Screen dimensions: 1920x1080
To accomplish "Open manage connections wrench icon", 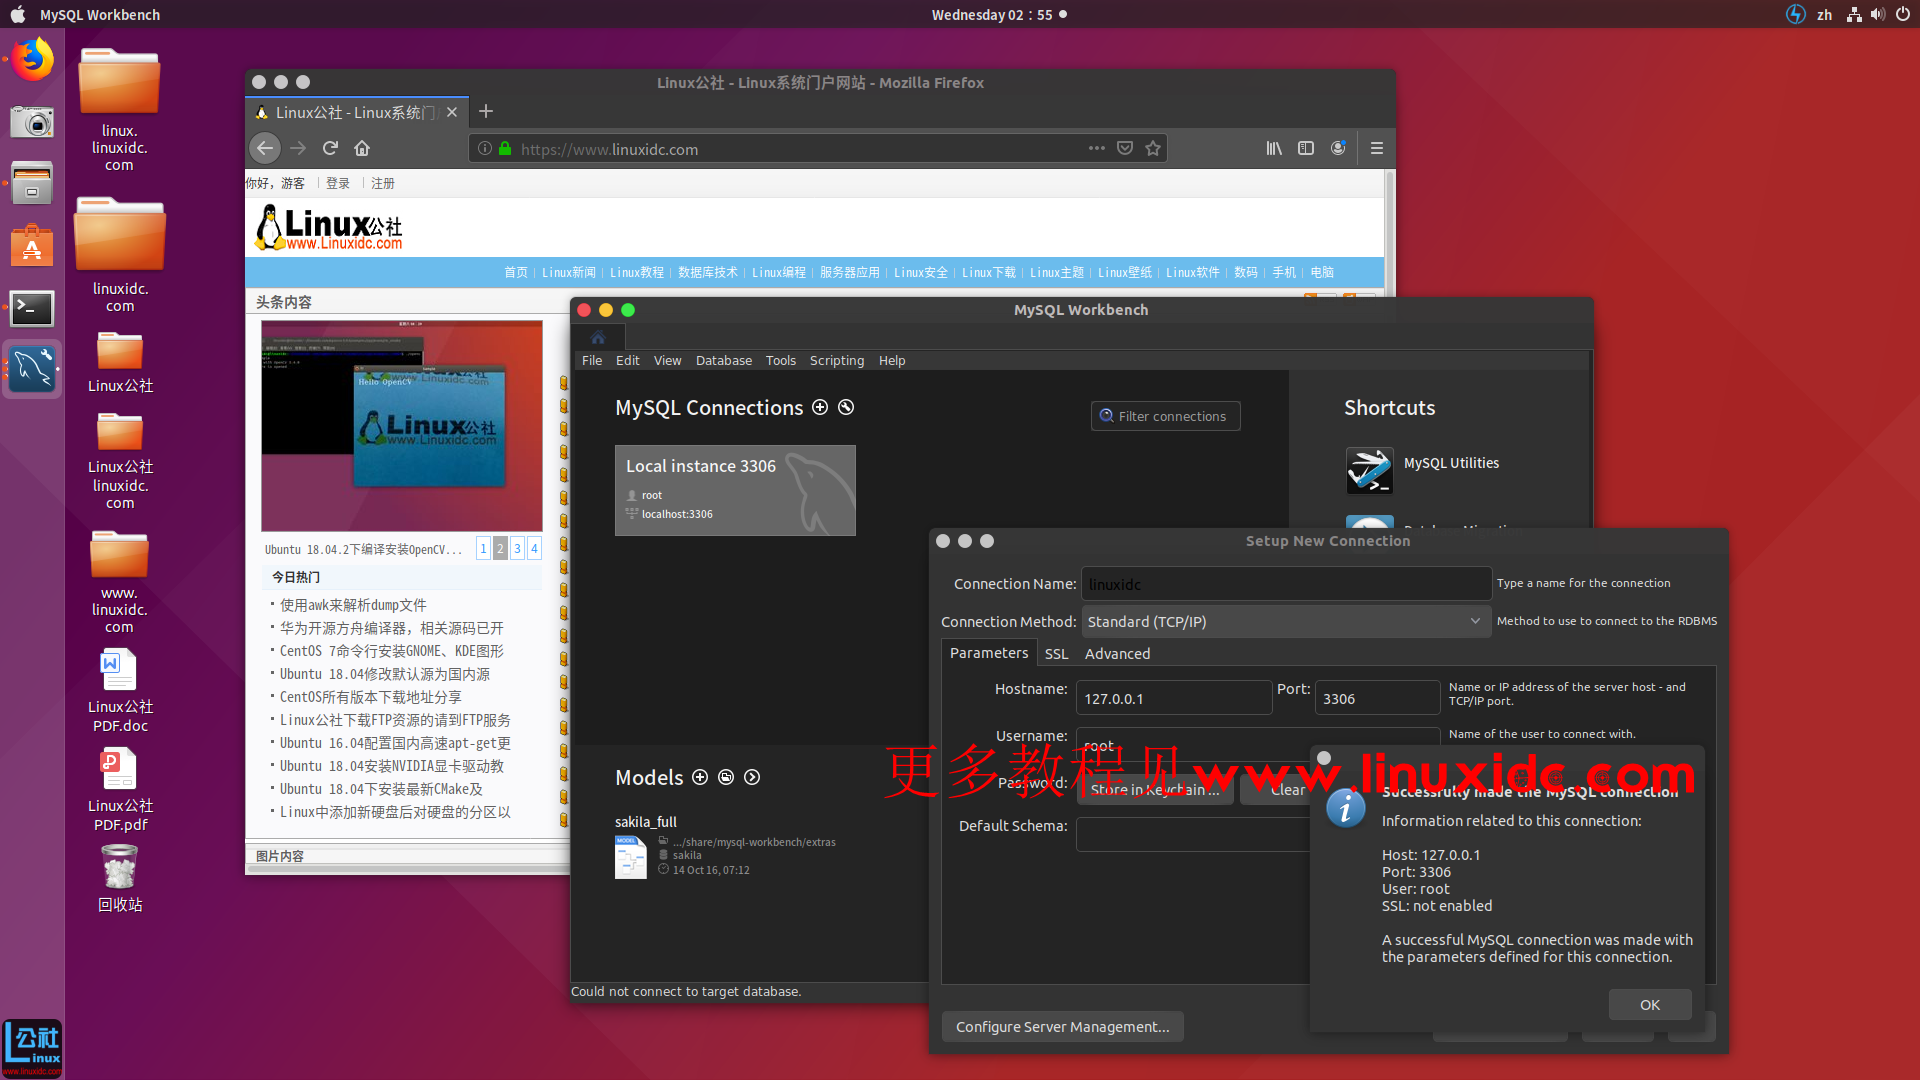I will (846, 407).
